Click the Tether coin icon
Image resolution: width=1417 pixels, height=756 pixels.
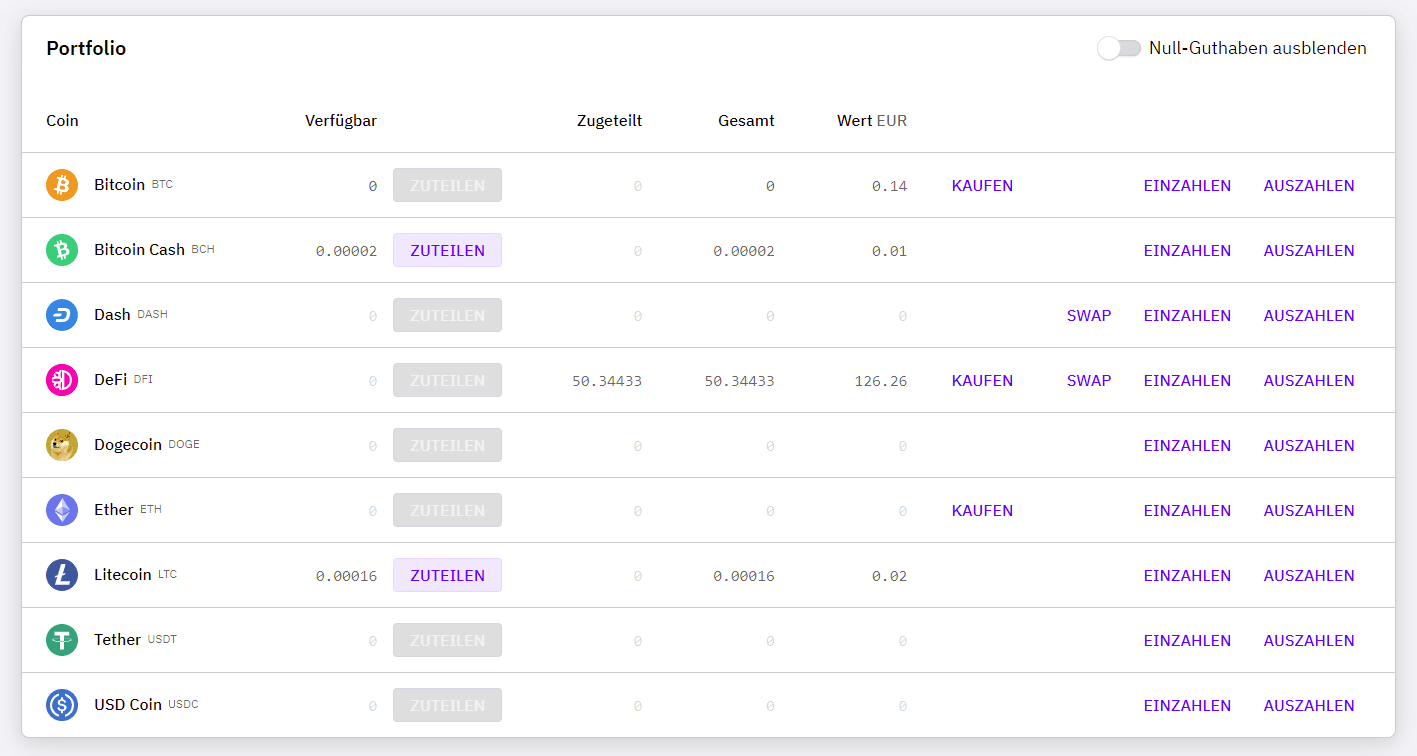tap(62, 640)
